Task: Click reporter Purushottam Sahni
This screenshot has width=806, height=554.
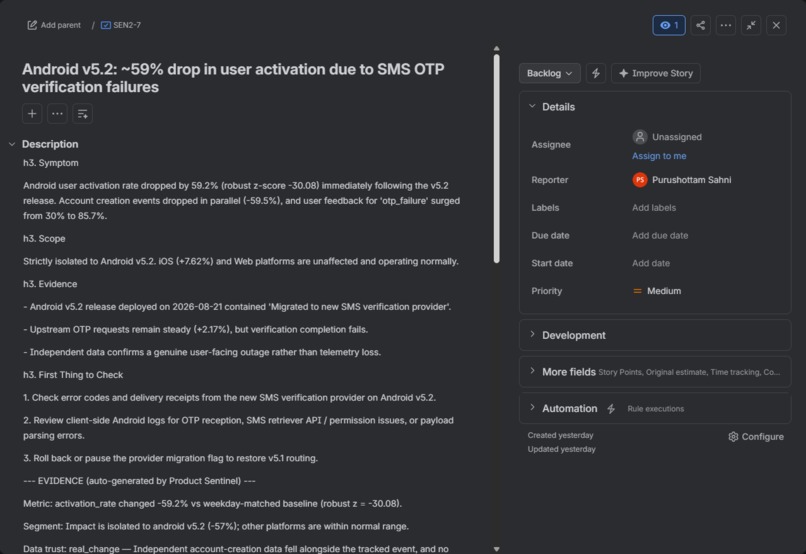Action: coord(682,180)
